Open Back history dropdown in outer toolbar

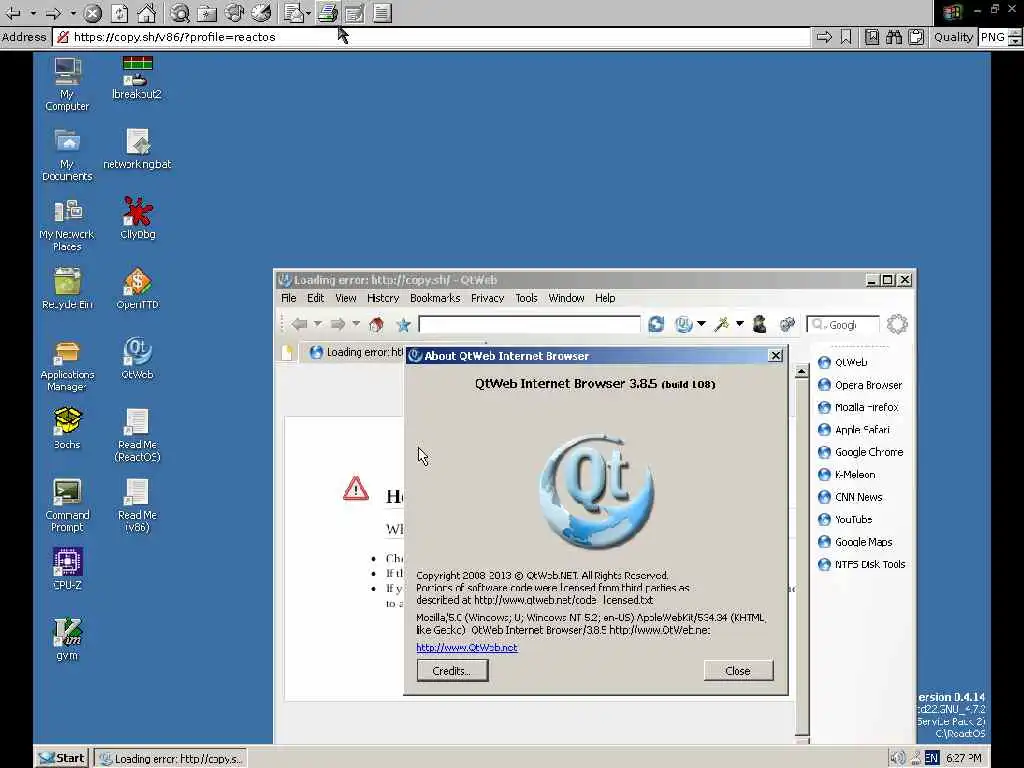tap(33, 12)
